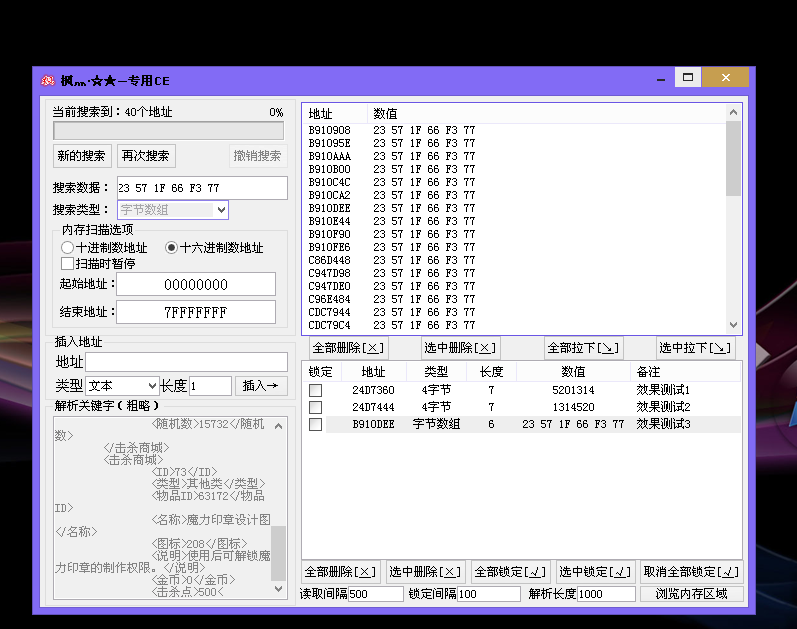Select result row B910B00

click(x=515, y=169)
